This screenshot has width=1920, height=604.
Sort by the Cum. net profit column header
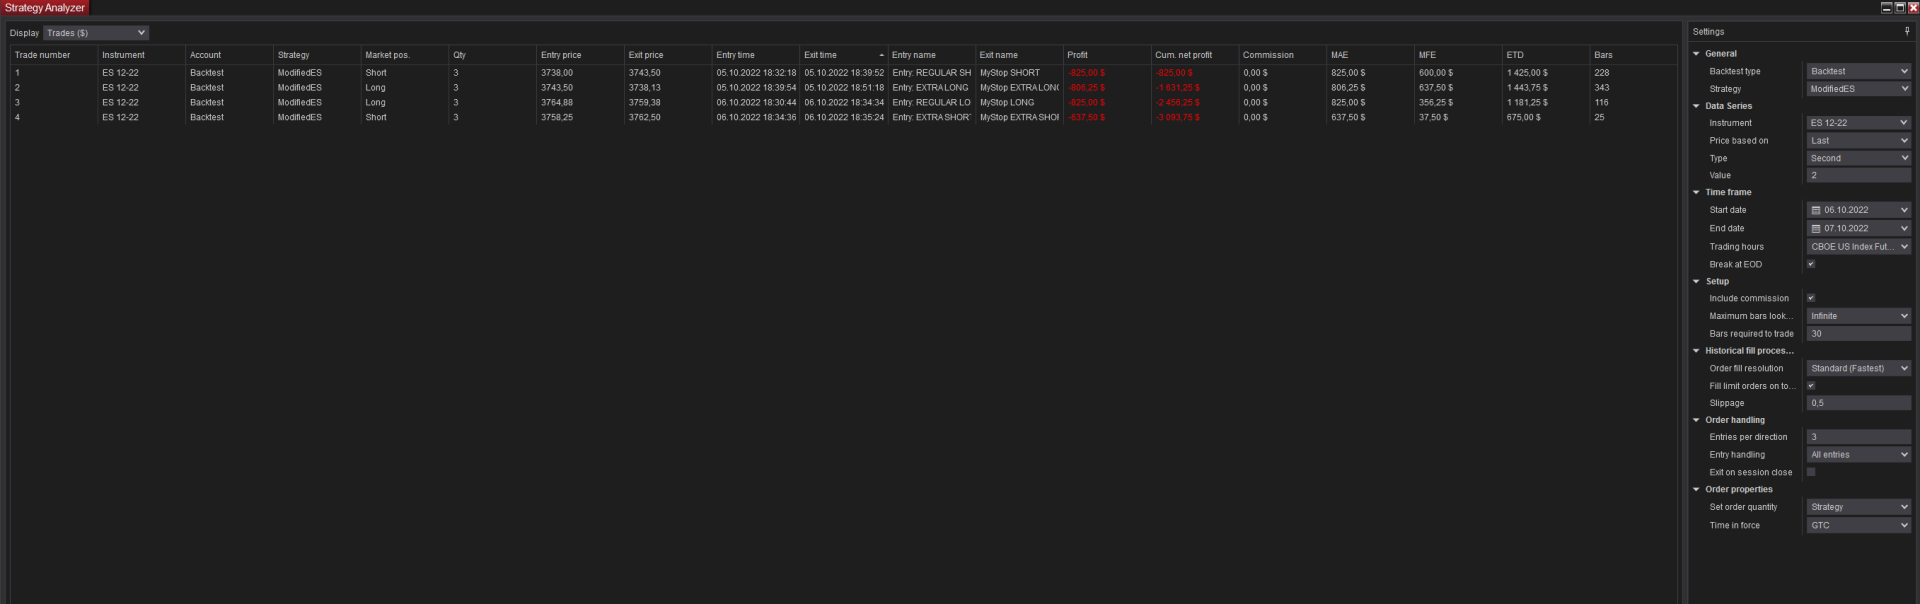[x=1194, y=55]
